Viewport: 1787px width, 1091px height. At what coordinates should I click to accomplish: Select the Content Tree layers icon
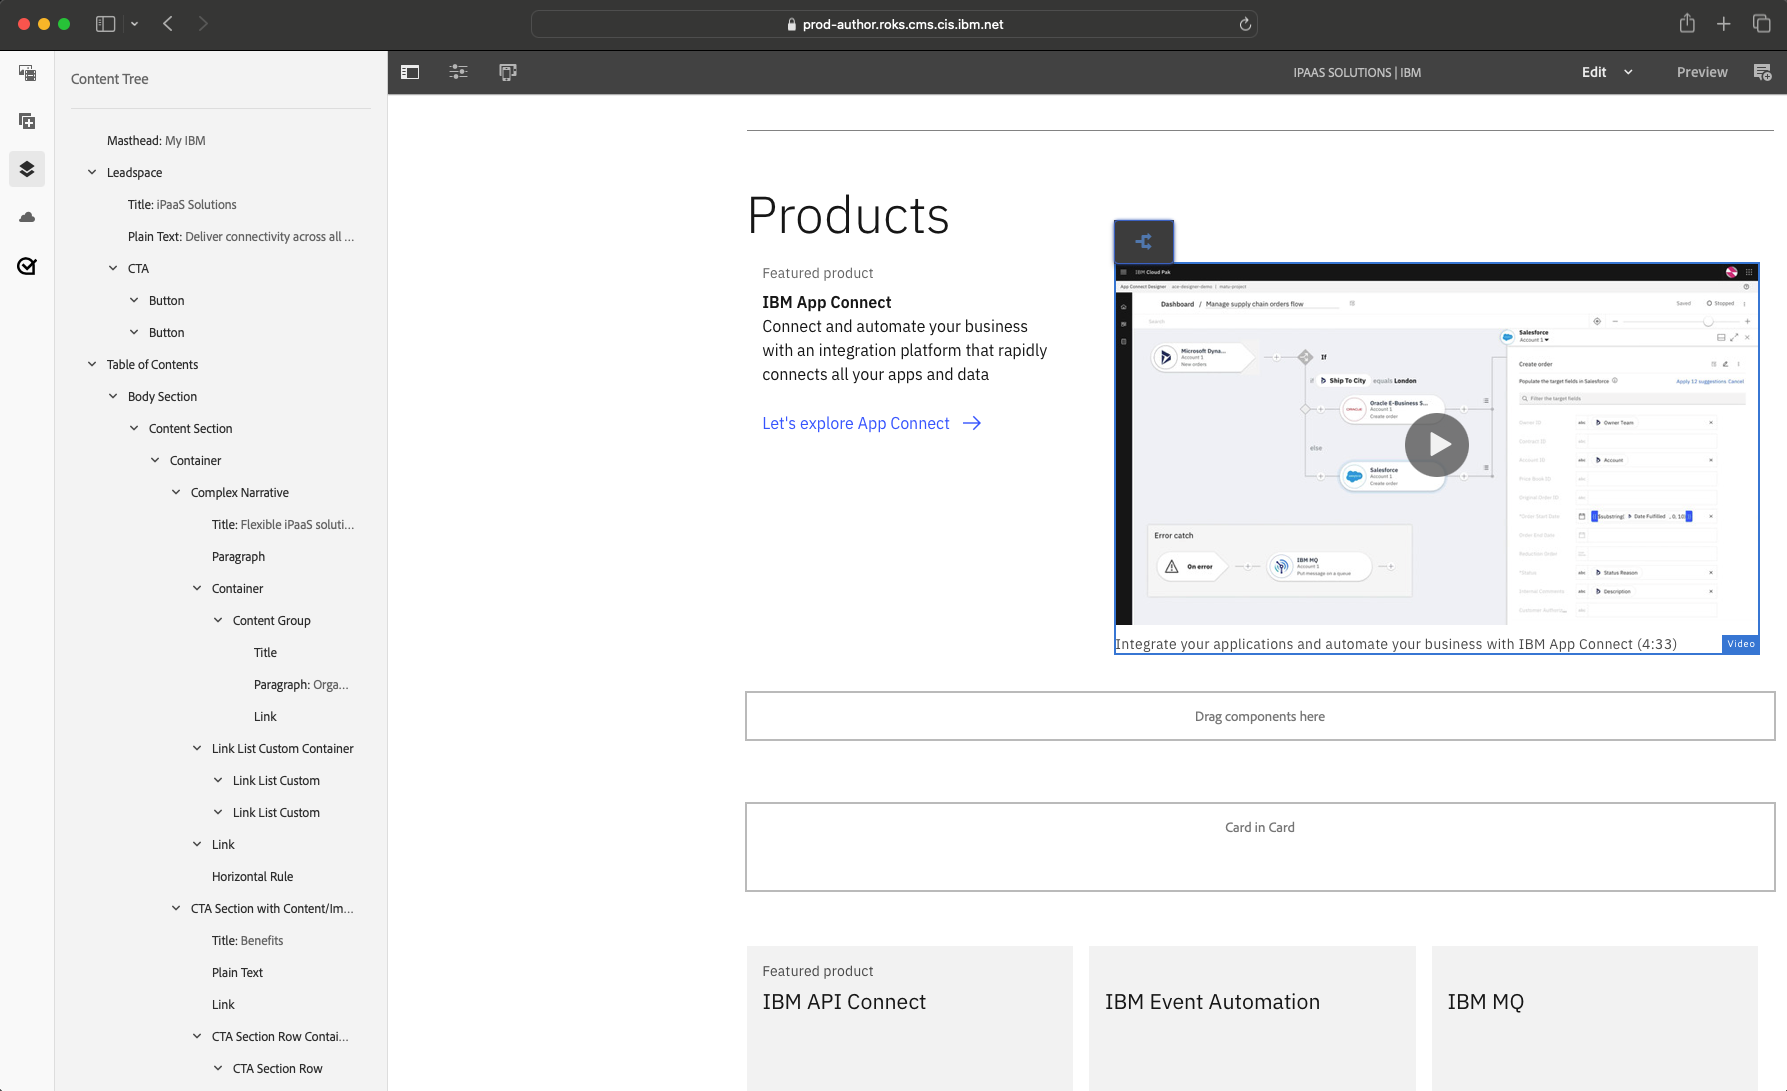point(27,169)
